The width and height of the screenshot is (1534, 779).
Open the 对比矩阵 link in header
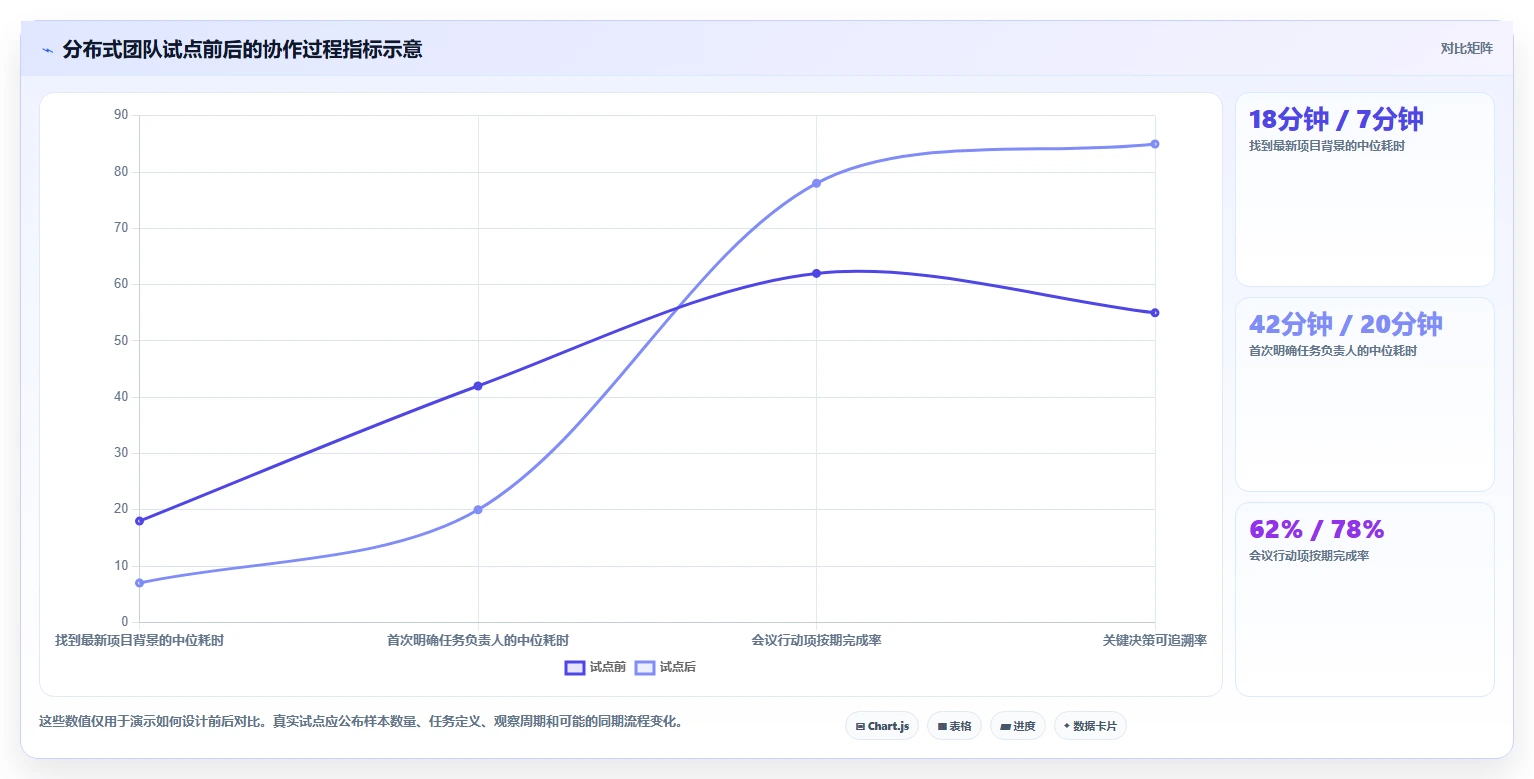(x=1466, y=49)
